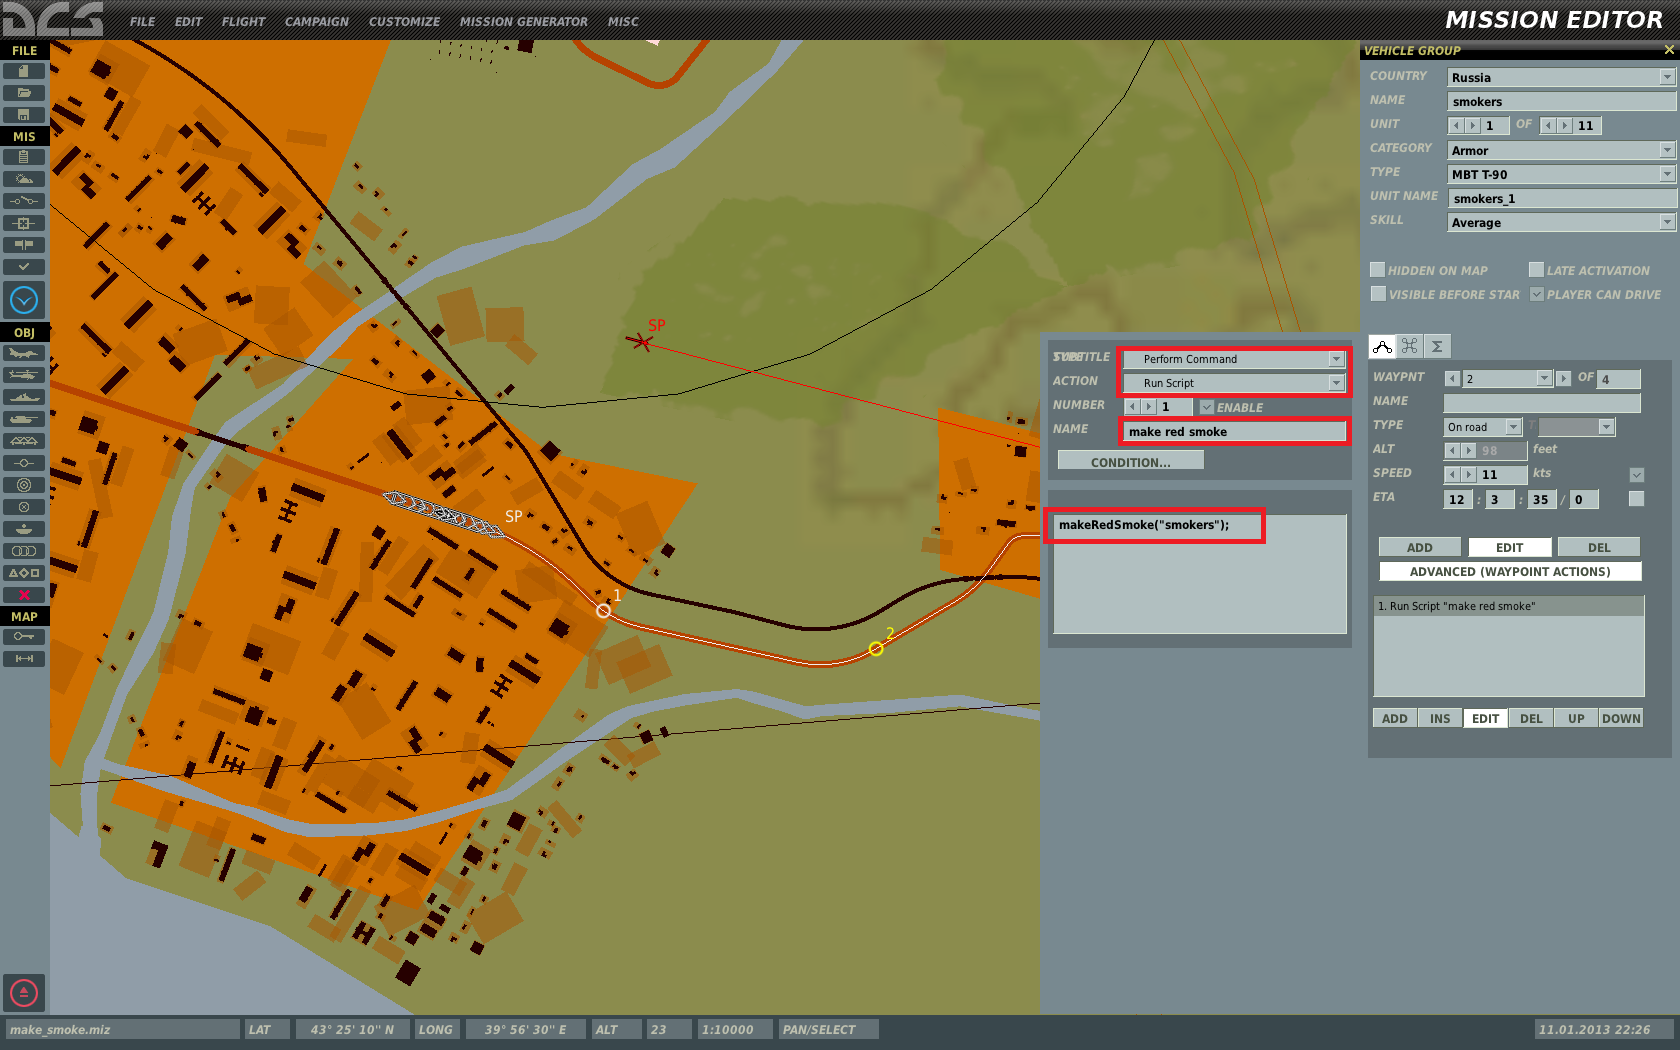Screen dimensions: 1680x1050
Task: Click the ADVANCED (WAYPOINT ACTIONS) button
Action: click(x=1509, y=571)
